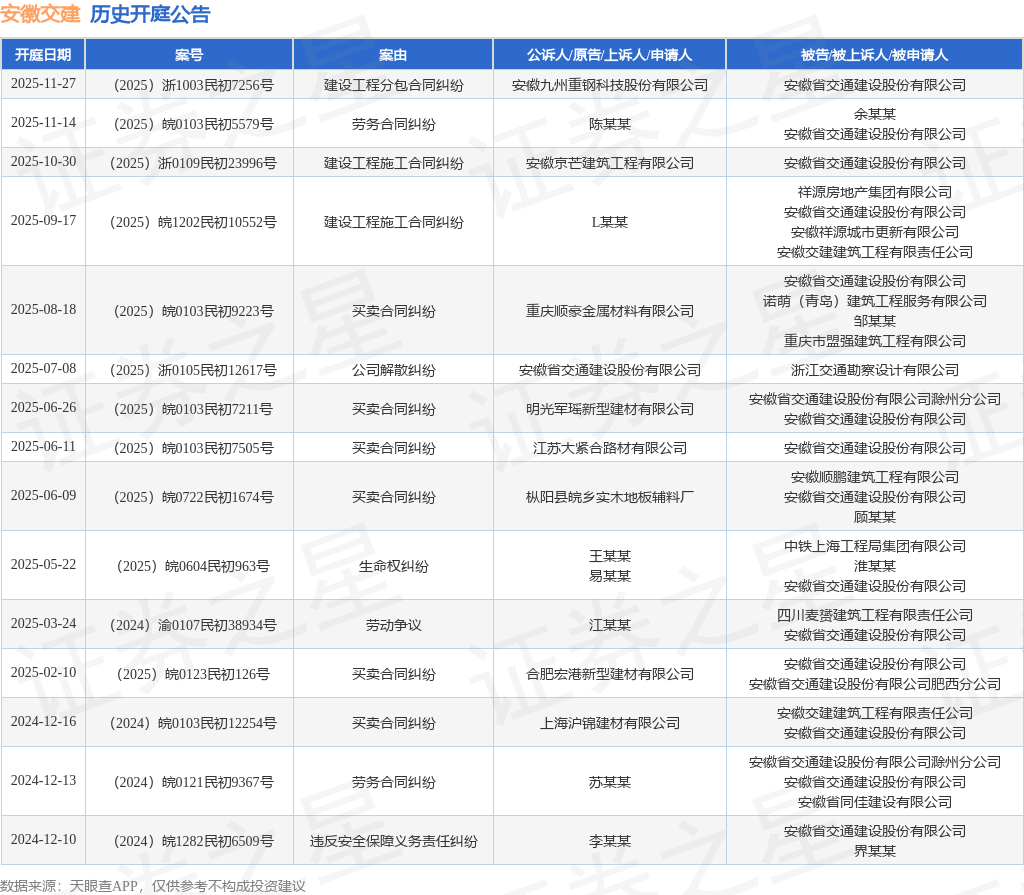Click cause 违反安全保障义务责任纠纷
The width and height of the screenshot is (1024, 895).
click(393, 841)
